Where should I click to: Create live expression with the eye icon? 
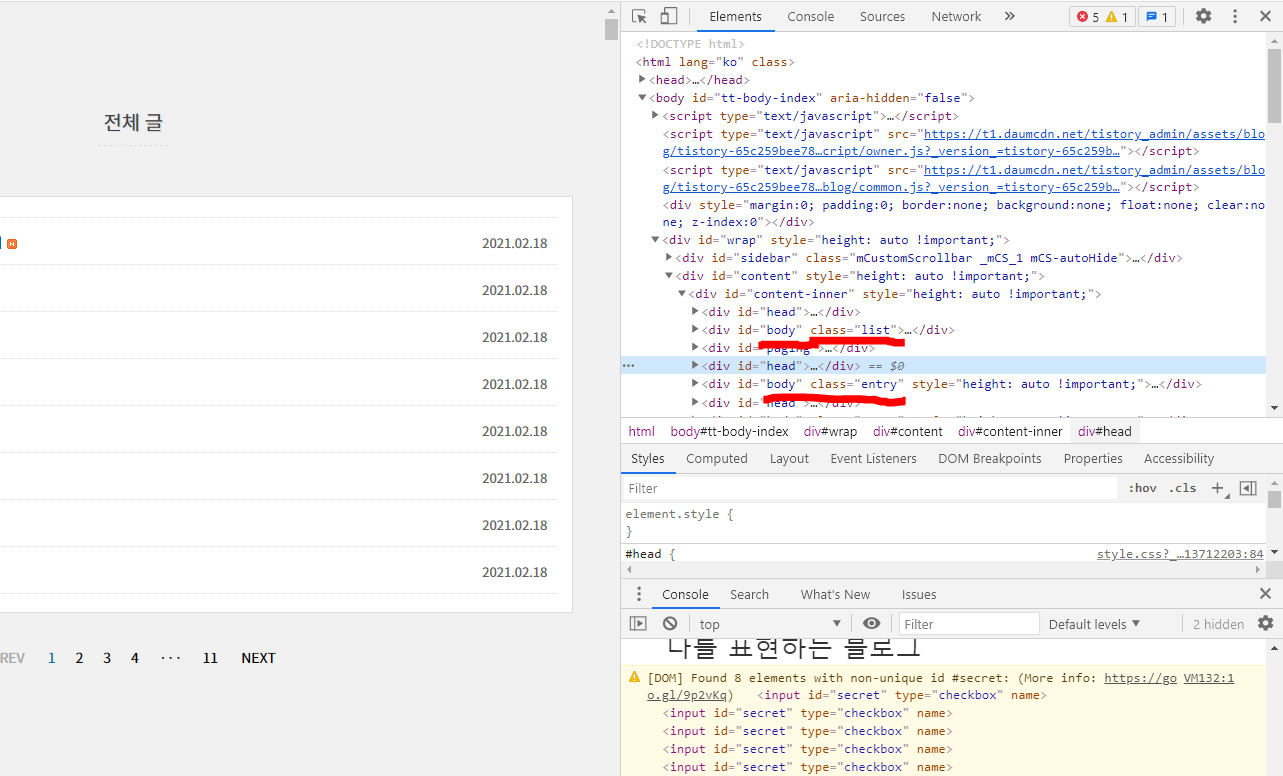(872, 623)
